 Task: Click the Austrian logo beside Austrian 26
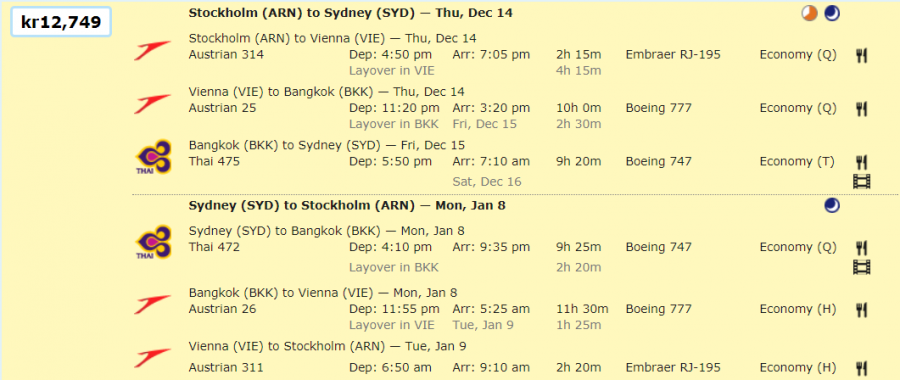pyautogui.click(x=153, y=304)
